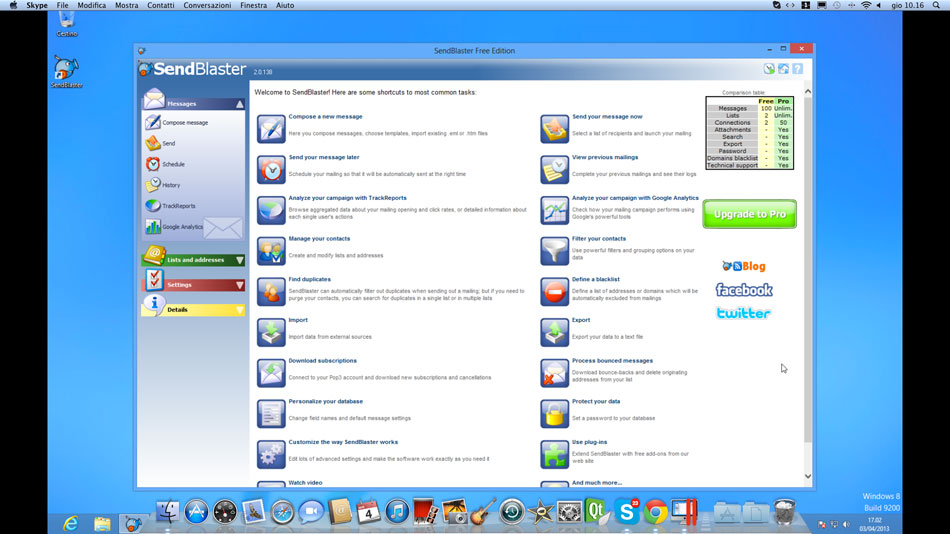
Task: Select Send in the sidebar
Action: (161, 143)
